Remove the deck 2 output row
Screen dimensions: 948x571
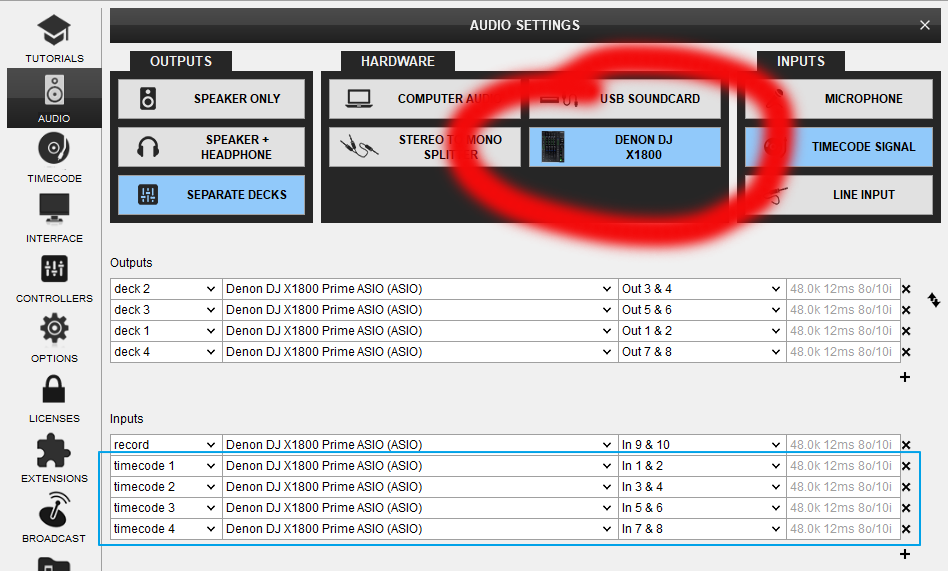[906, 289]
